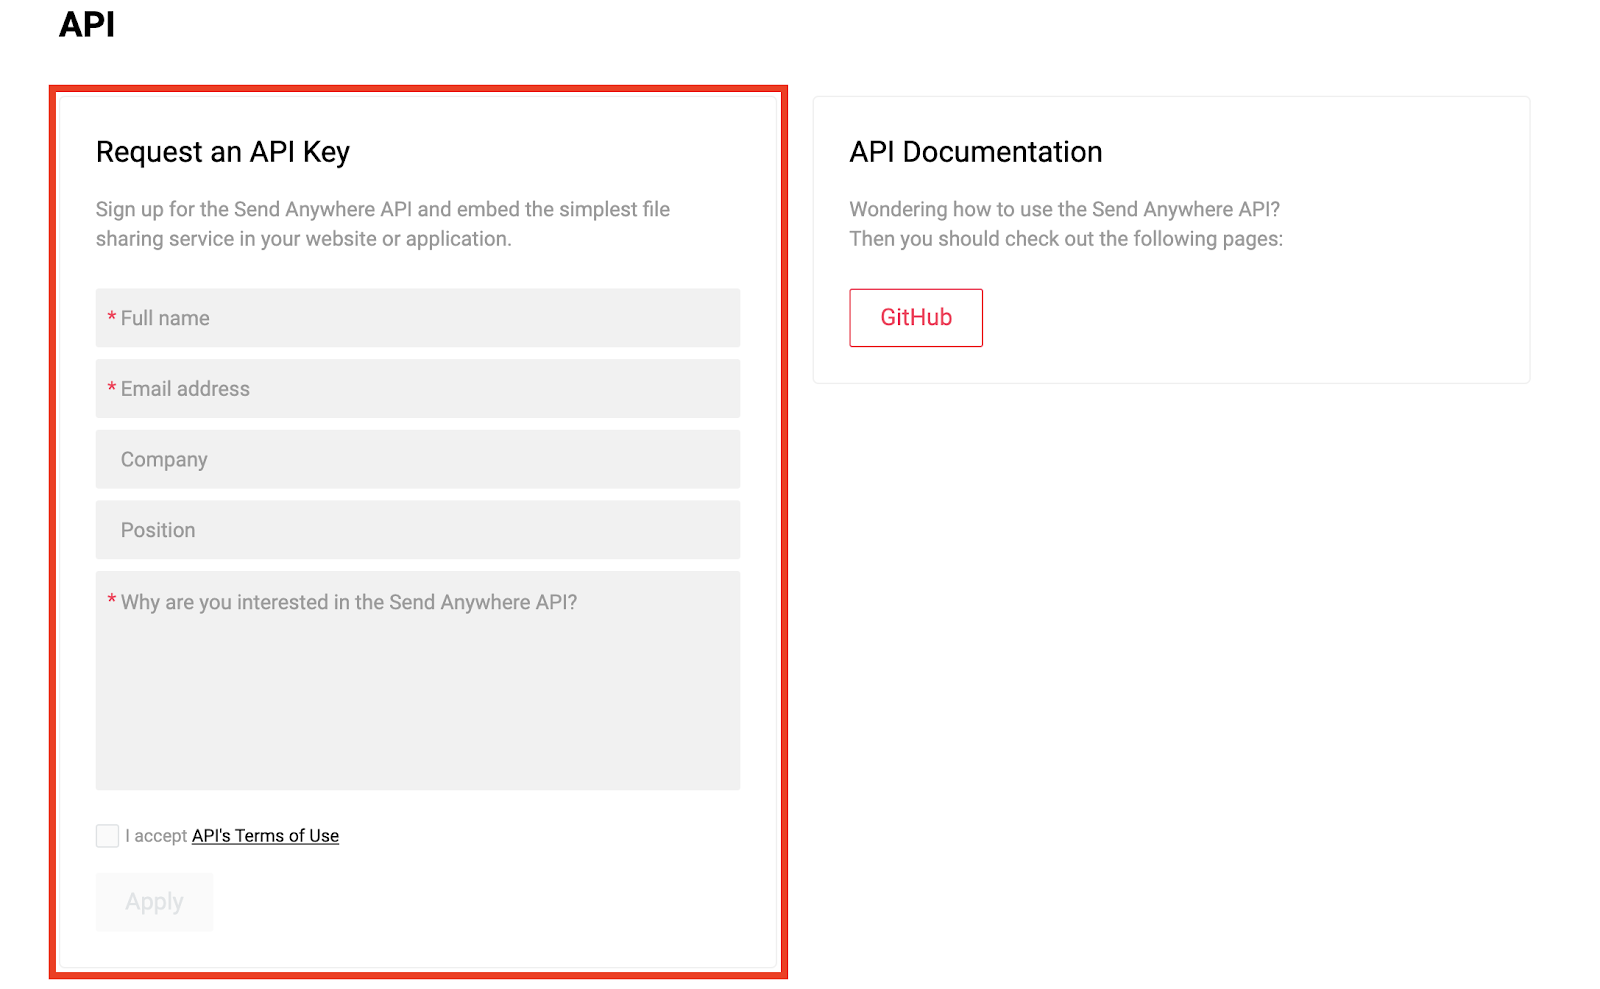Click the 'Why are you interested' textarea
Viewport: 1600px width, 989px height.
coord(418,681)
